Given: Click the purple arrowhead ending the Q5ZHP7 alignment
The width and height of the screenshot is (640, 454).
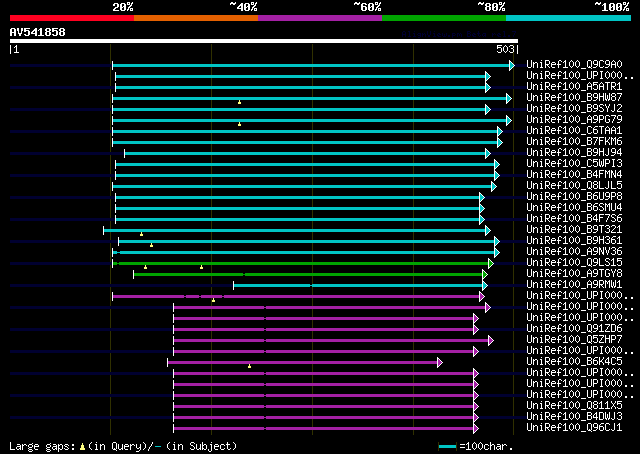Looking at the screenshot, I should click(491, 340).
